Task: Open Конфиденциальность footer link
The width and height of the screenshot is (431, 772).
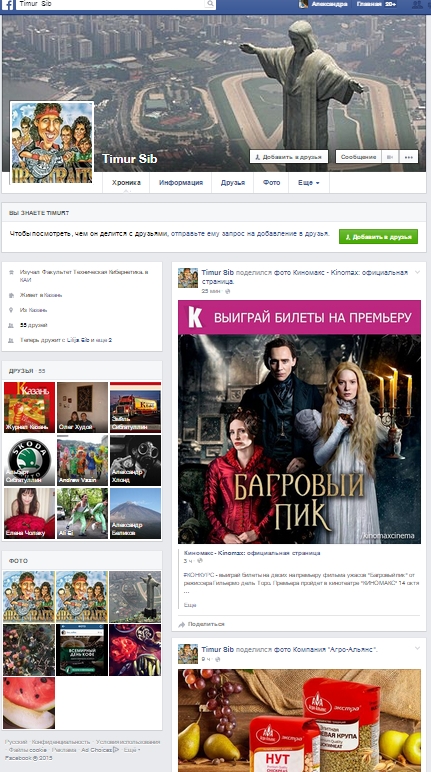Action: (61, 742)
